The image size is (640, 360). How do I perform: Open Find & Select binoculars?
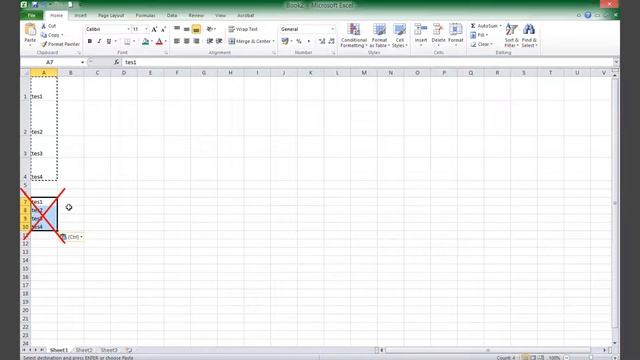(529, 36)
